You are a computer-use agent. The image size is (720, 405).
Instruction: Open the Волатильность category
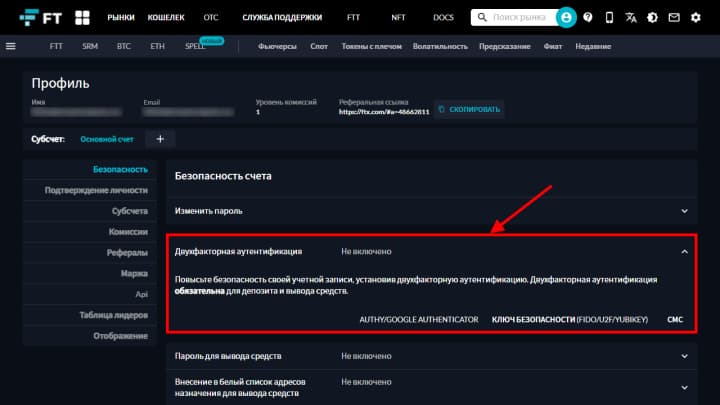[x=440, y=46]
